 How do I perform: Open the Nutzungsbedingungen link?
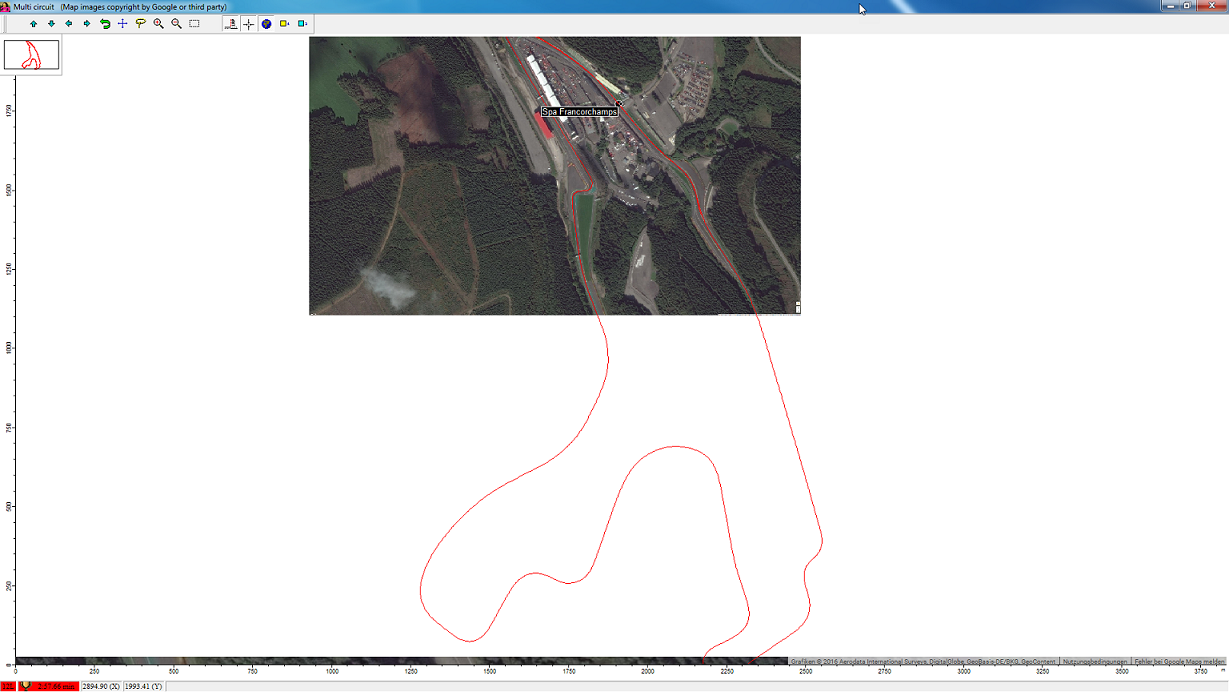coord(1095,661)
